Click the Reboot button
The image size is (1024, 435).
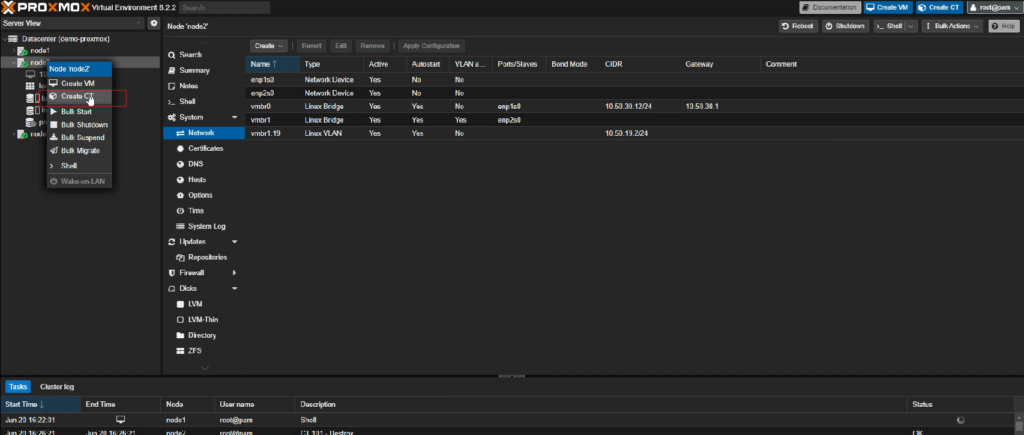(x=798, y=26)
